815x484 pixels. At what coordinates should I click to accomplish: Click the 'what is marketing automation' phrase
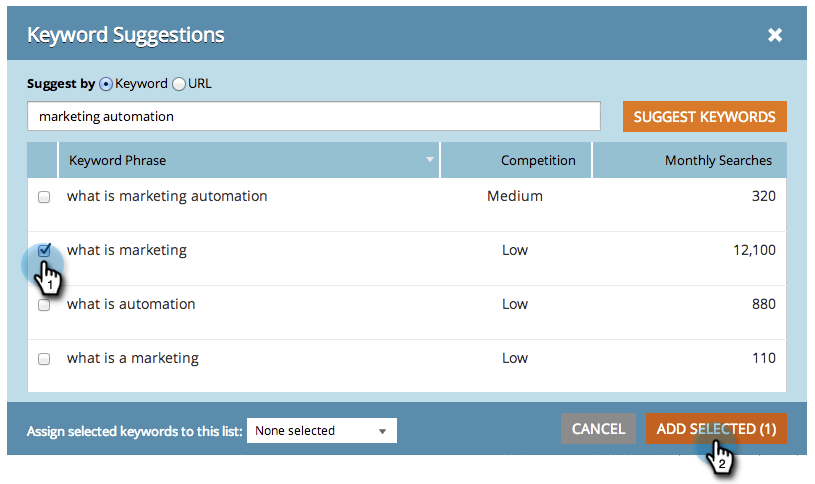[167, 196]
